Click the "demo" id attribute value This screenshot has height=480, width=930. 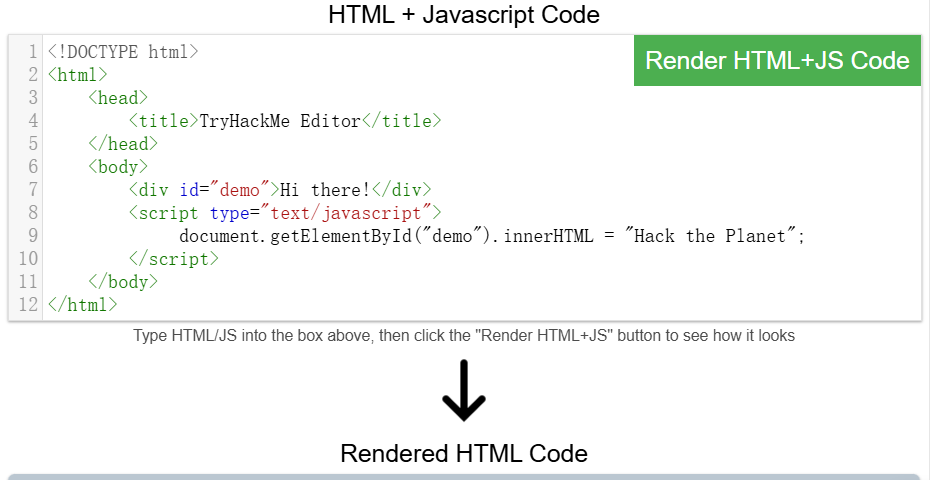coord(239,190)
